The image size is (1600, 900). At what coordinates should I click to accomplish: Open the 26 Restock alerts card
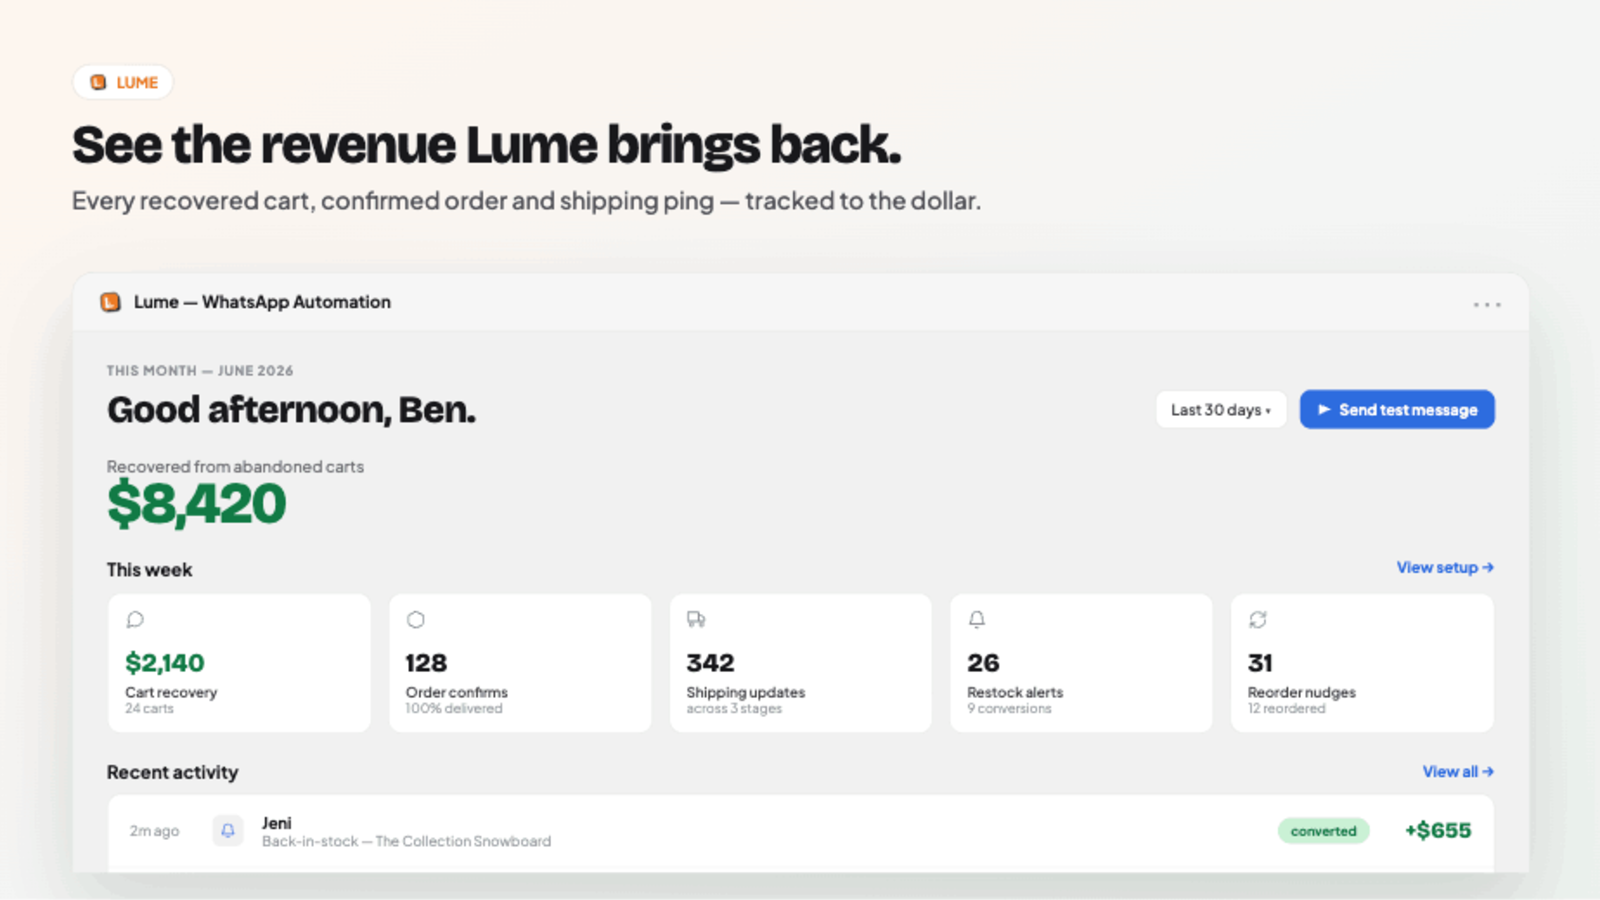1081,663
